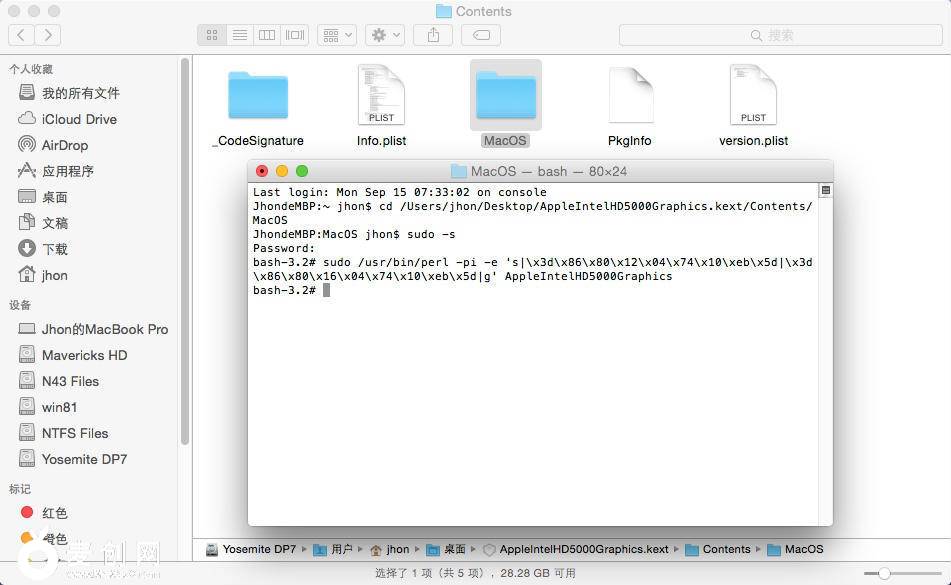The width and height of the screenshot is (951, 585).
Task: Click the edit tags toolbar button
Action: [x=481, y=35]
